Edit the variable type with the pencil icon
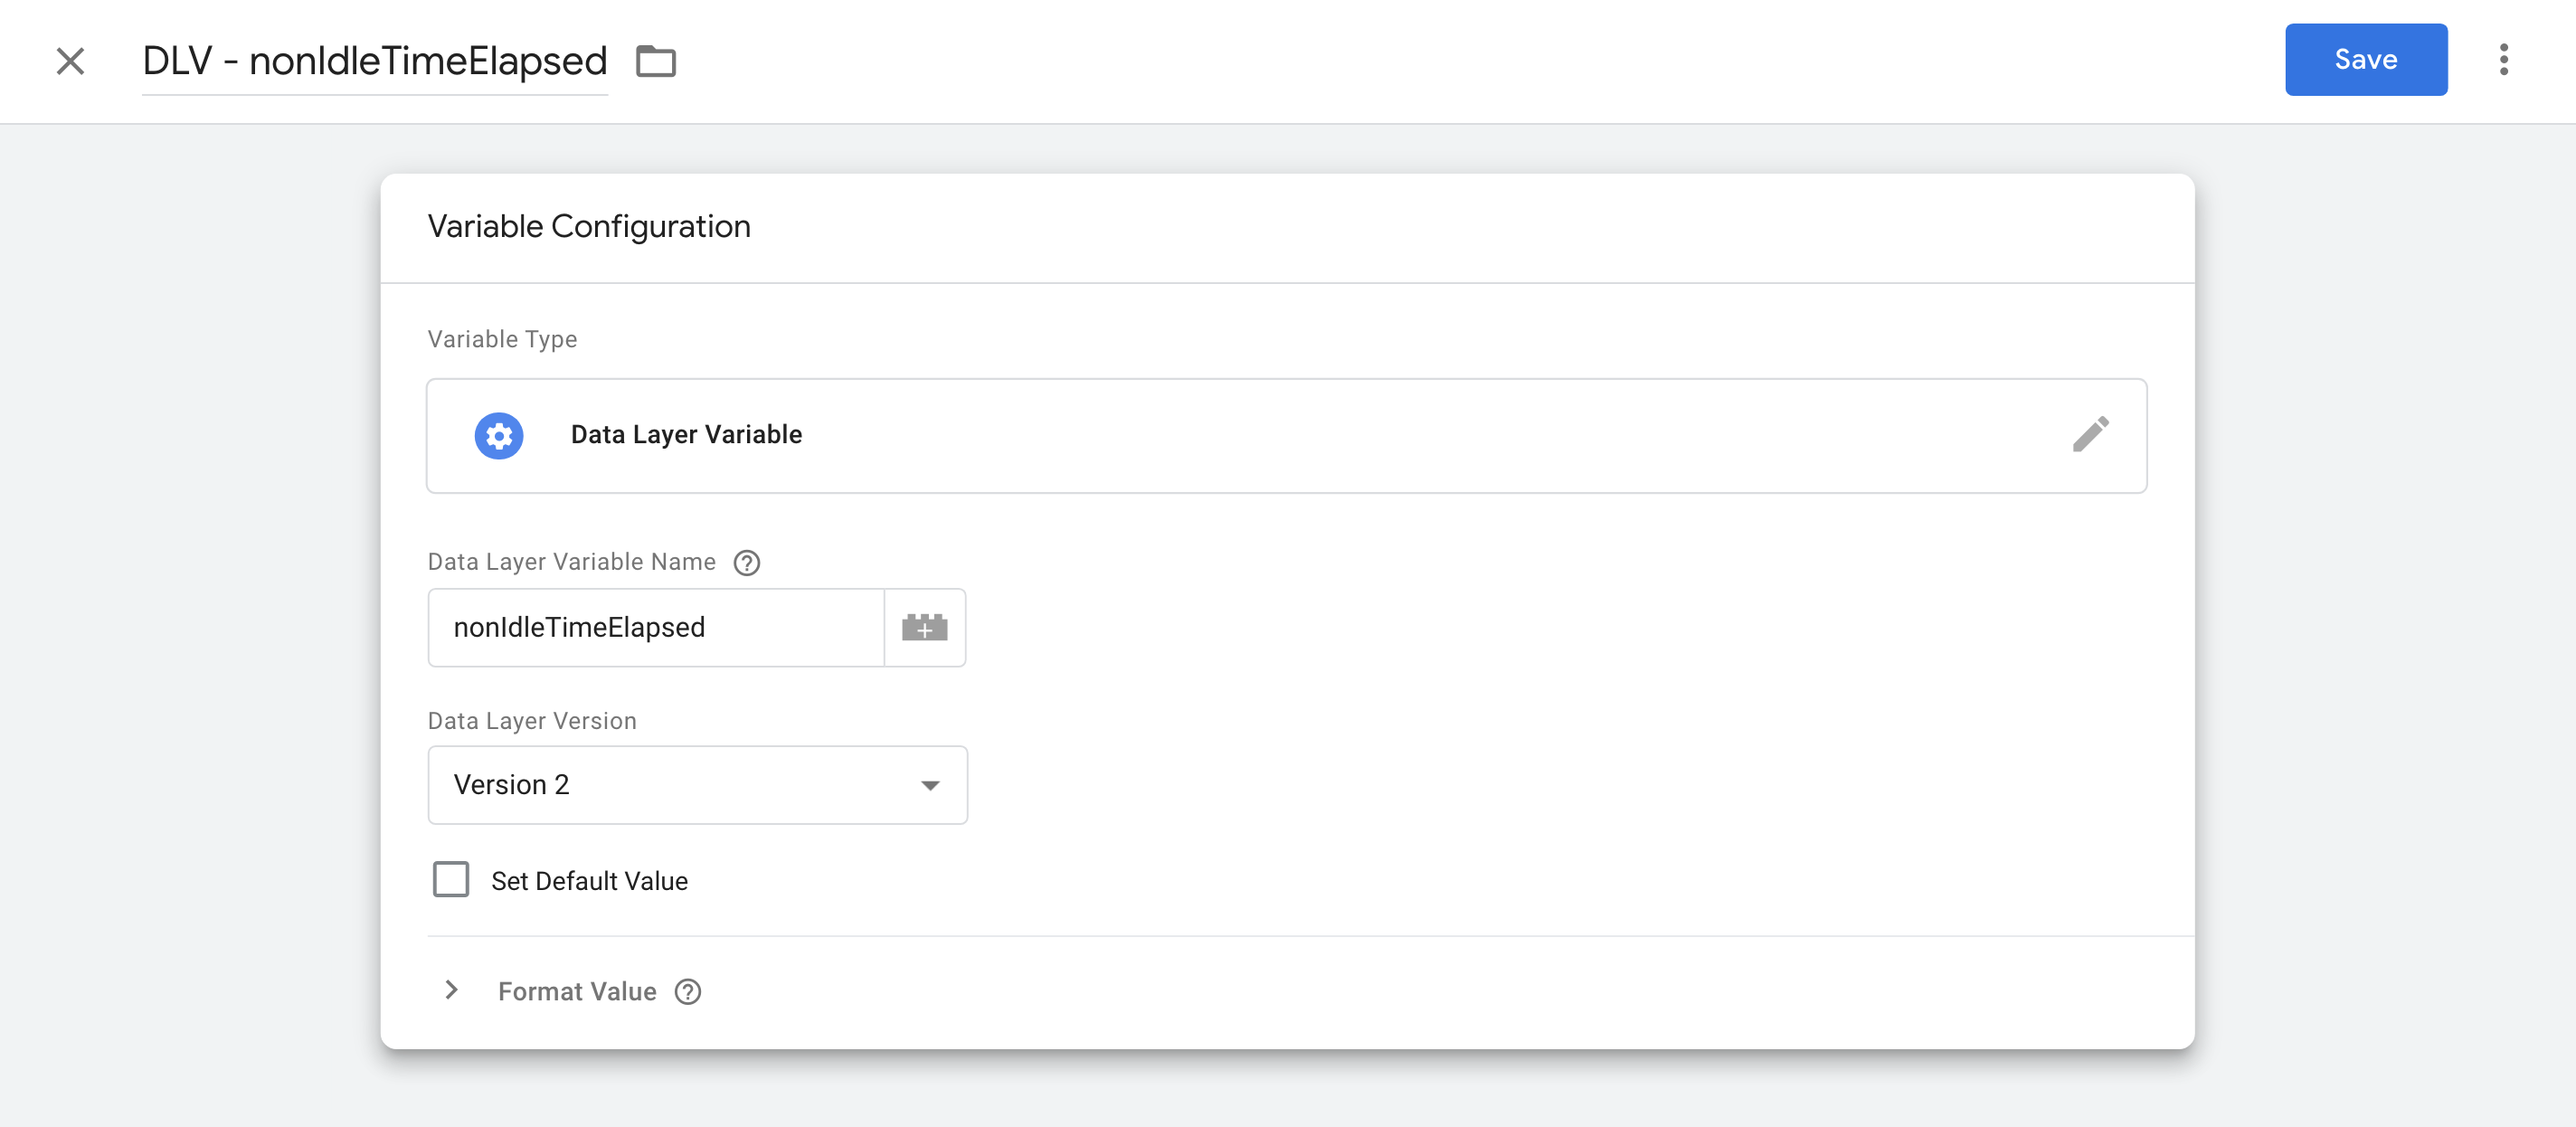The height and width of the screenshot is (1127, 2576). click(2092, 433)
